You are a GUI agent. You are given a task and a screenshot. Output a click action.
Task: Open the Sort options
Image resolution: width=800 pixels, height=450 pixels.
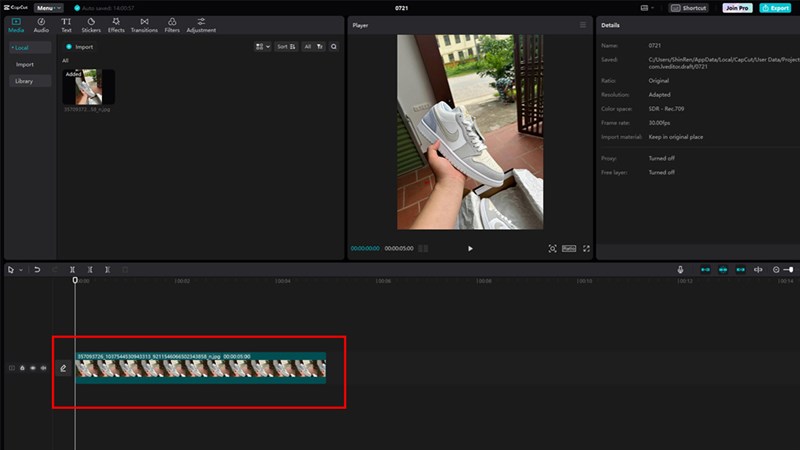pyautogui.click(x=286, y=46)
